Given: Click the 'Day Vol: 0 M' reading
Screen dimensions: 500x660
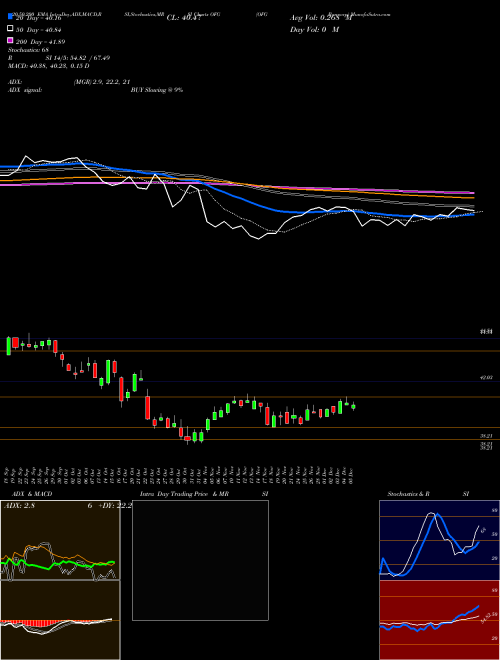Looking at the screenshot, I should tap(314, 29).
